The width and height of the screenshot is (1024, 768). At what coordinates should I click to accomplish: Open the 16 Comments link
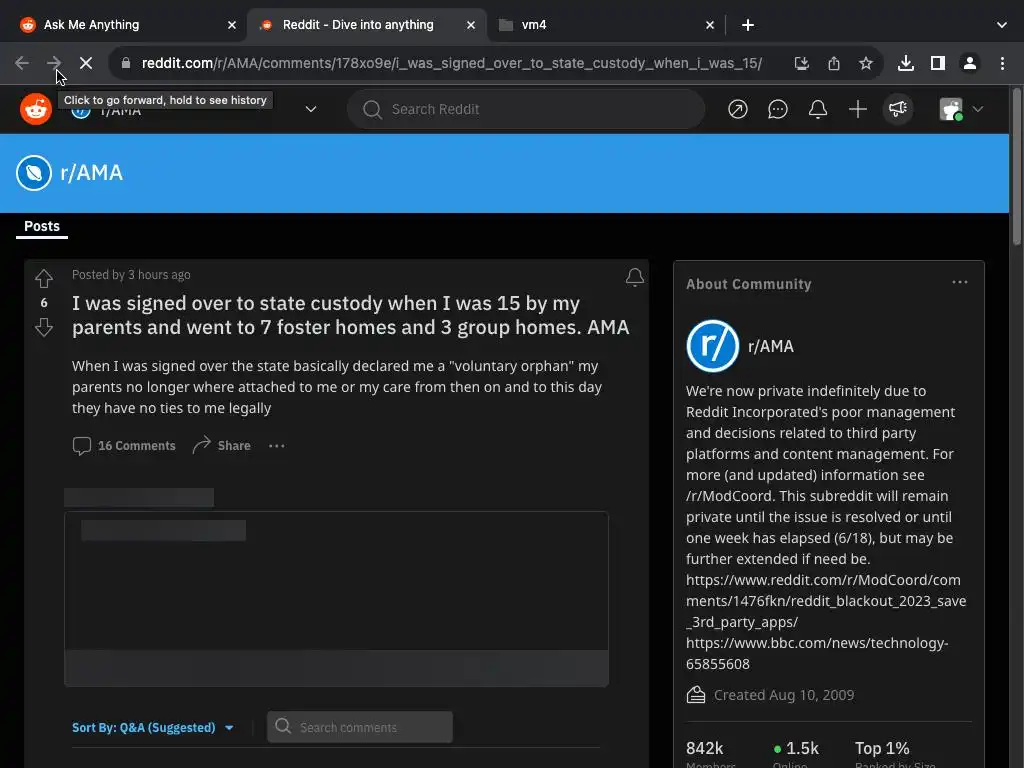(123, 445)
